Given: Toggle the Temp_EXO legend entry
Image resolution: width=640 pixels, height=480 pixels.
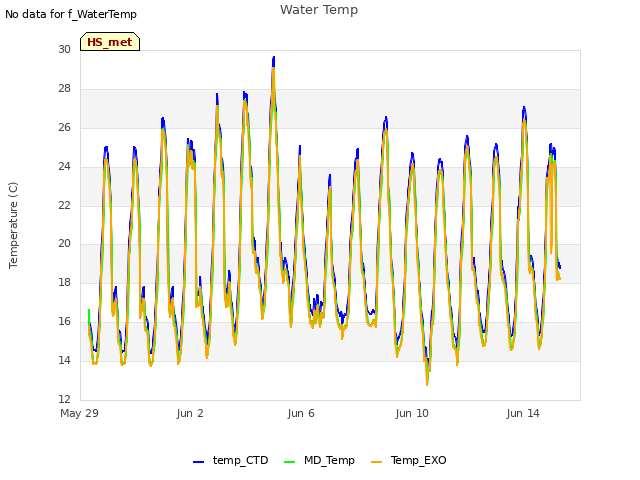Looking at the screenshot, I should [x=409, y=460].
